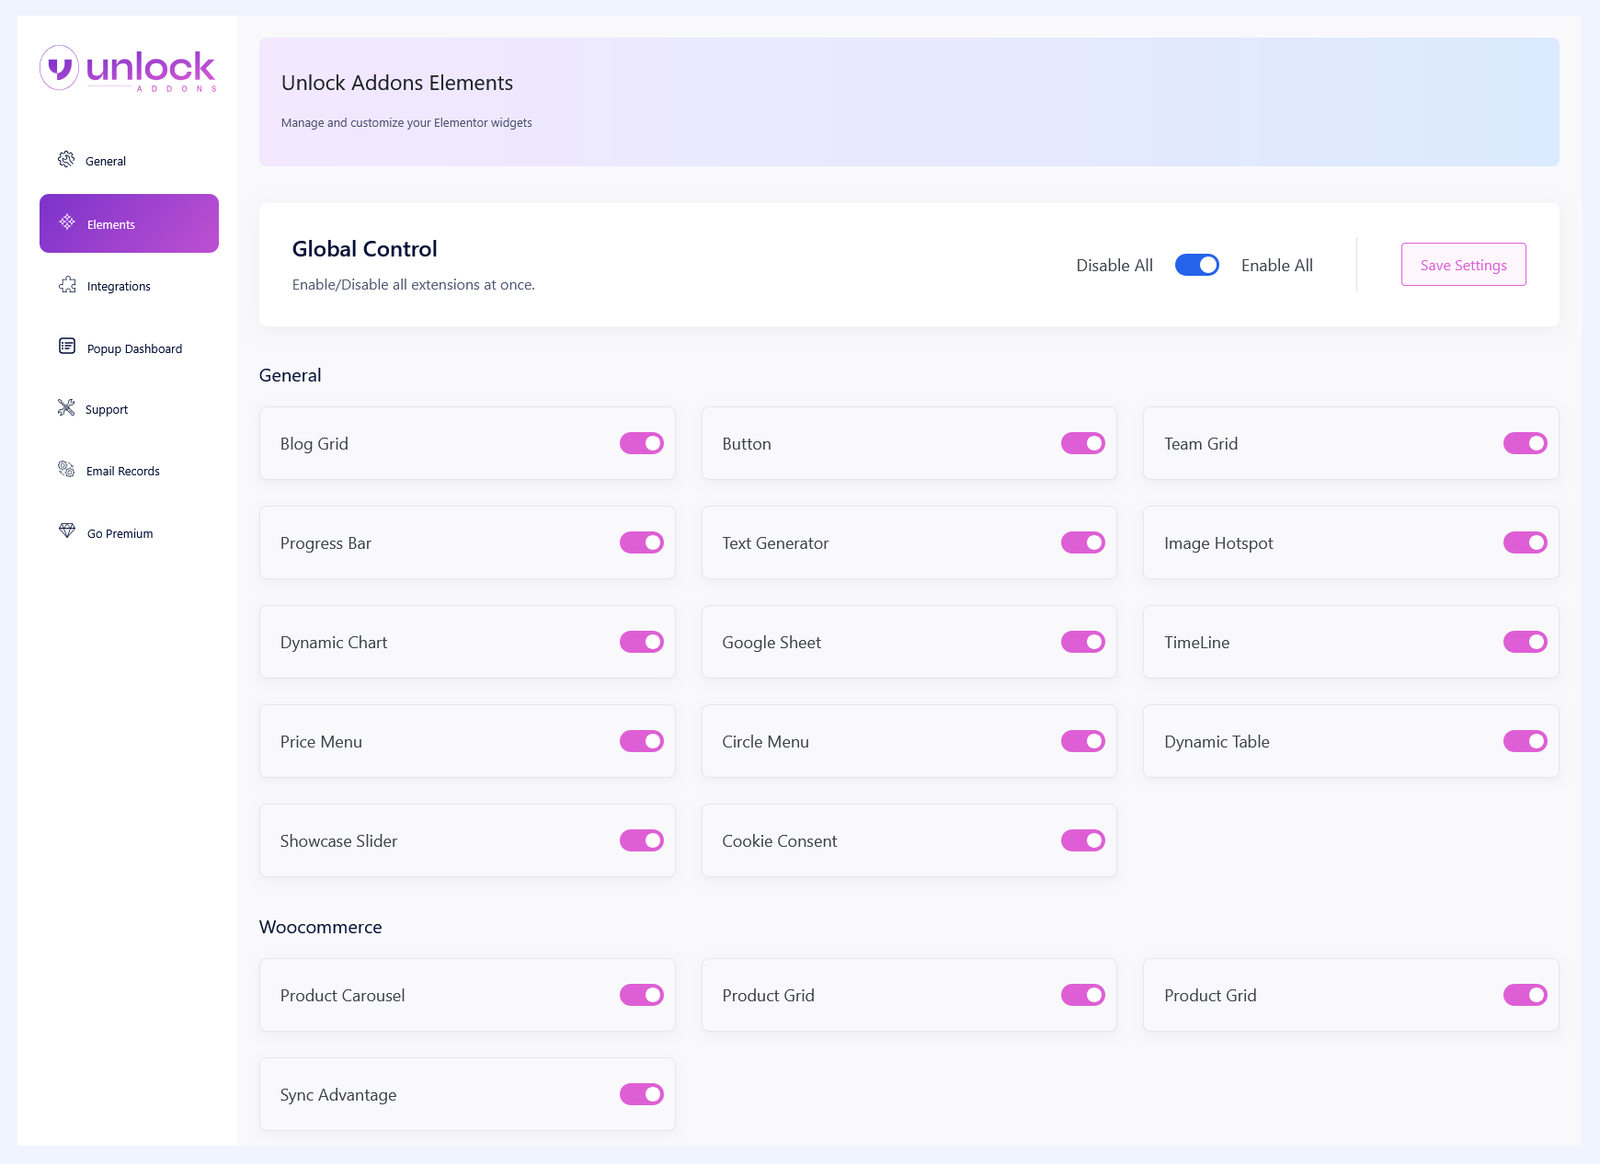1600x1164 pixels.
Task: Turn off the Image Hotspot toggle
Action: (x=1524, y=543)
